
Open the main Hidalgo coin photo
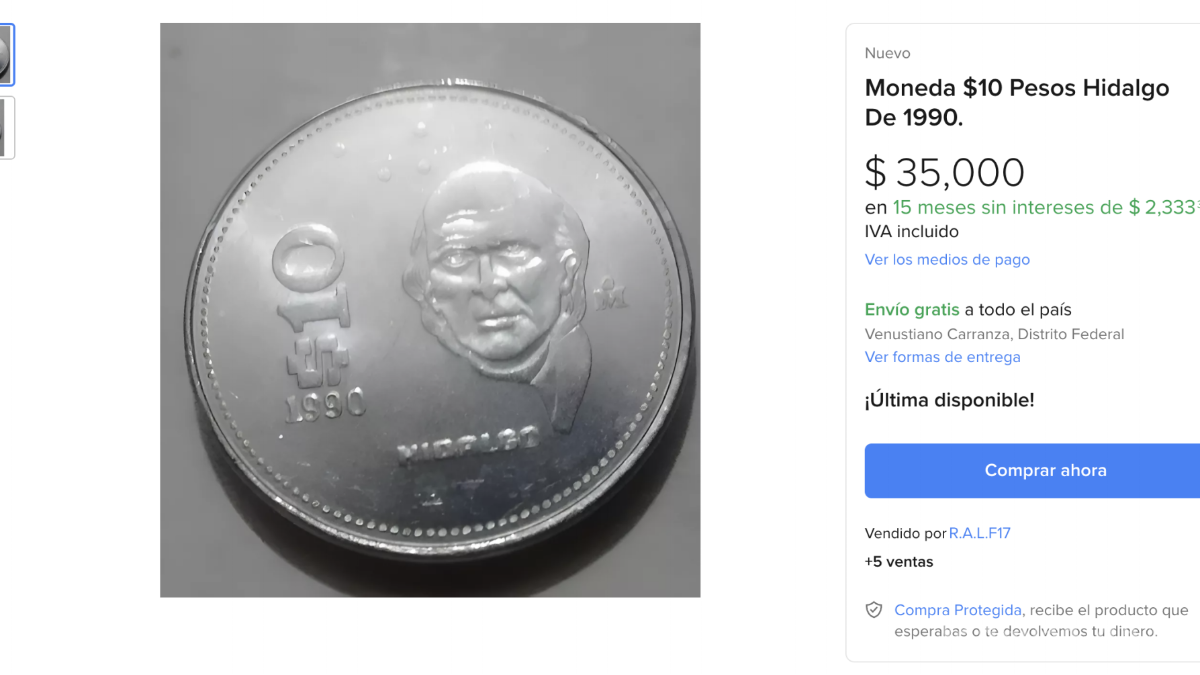point(430,310)
